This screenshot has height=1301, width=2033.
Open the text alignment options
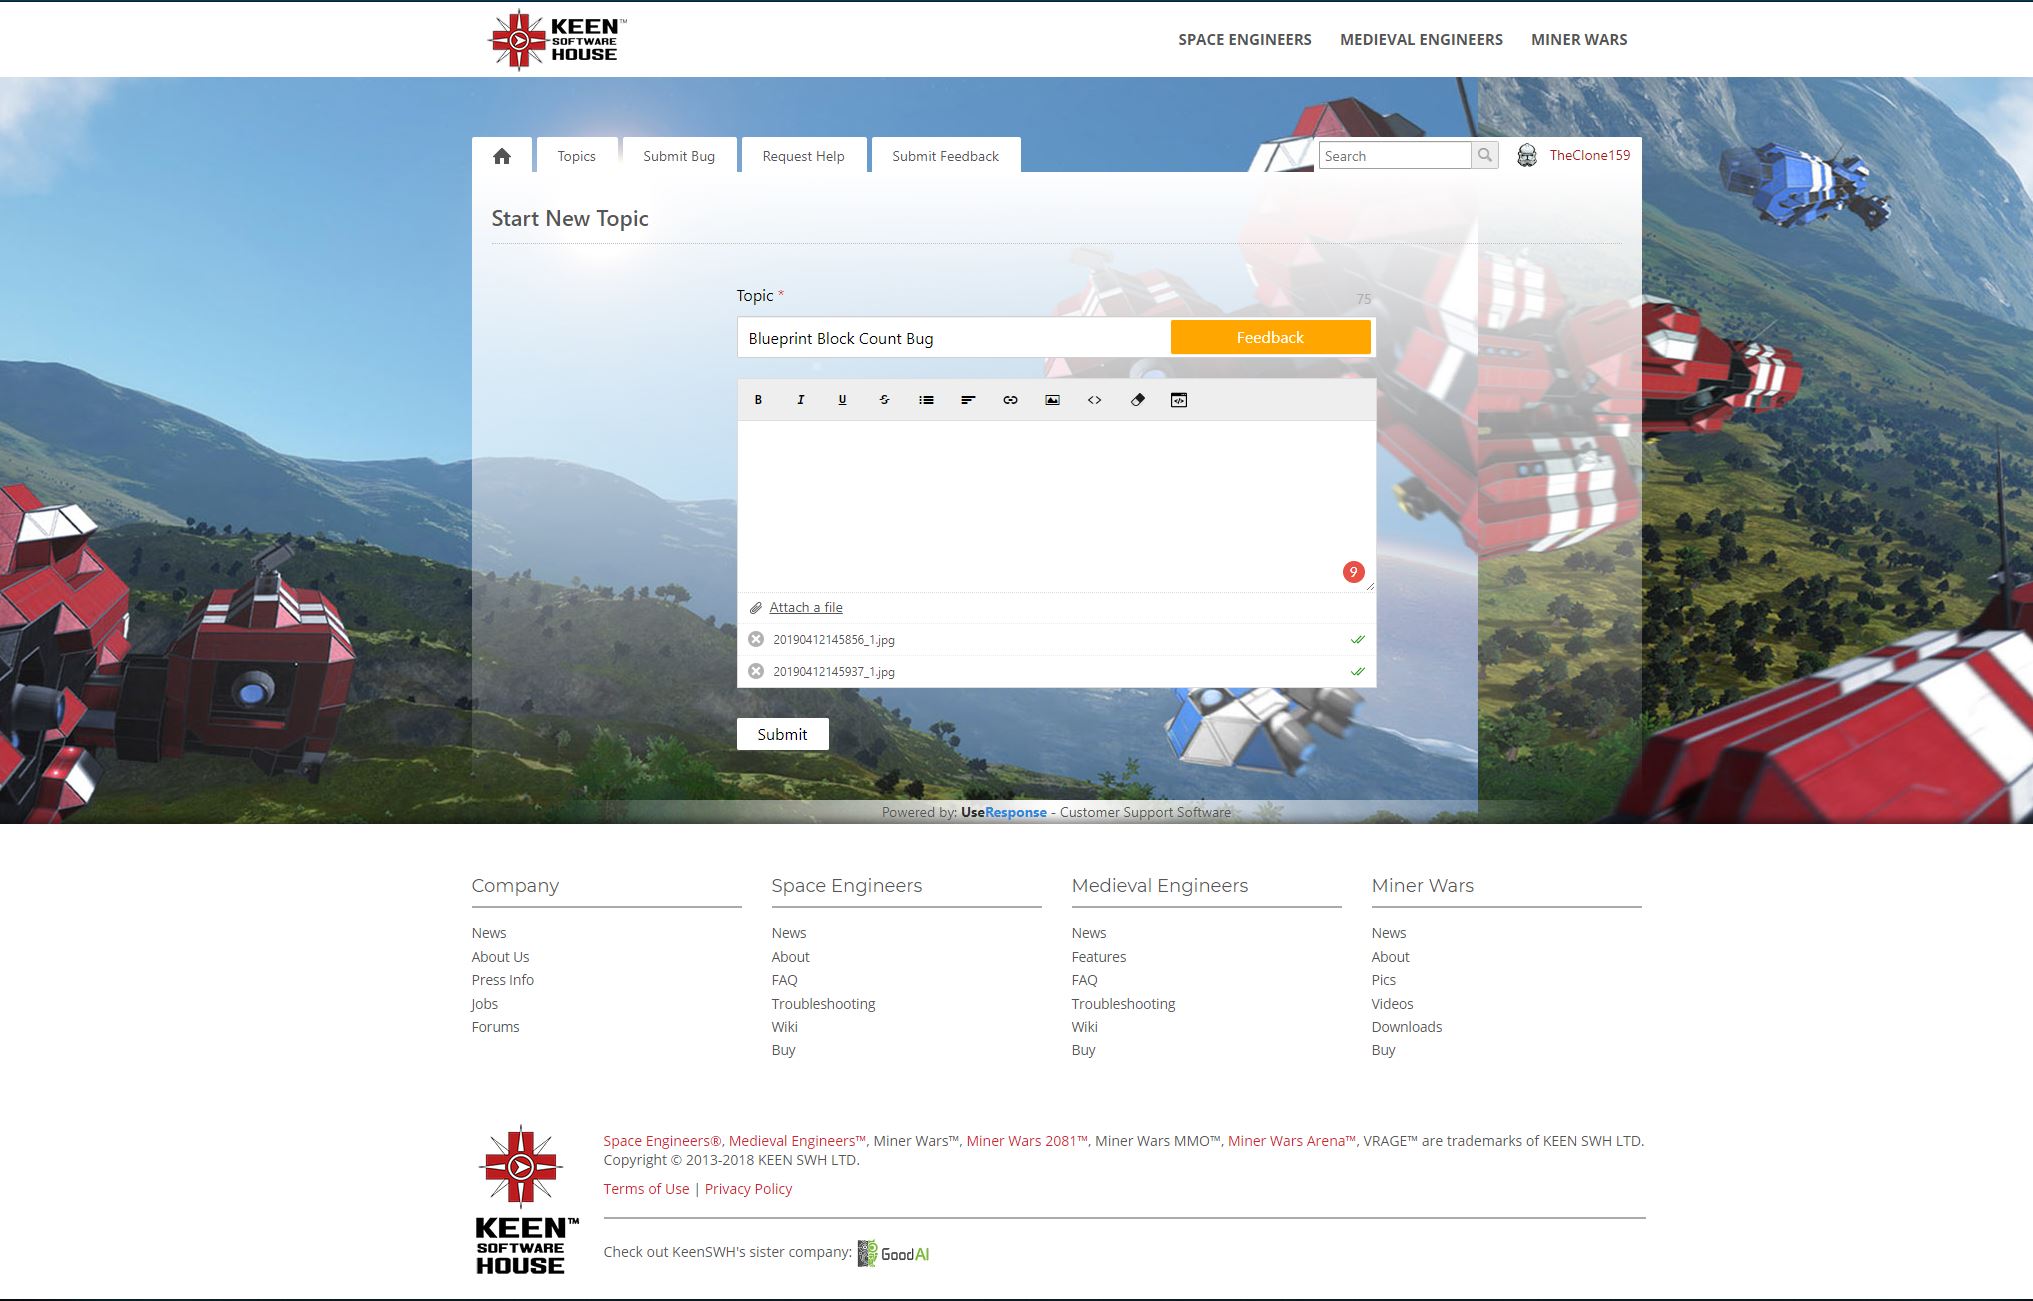click(968, 400)
